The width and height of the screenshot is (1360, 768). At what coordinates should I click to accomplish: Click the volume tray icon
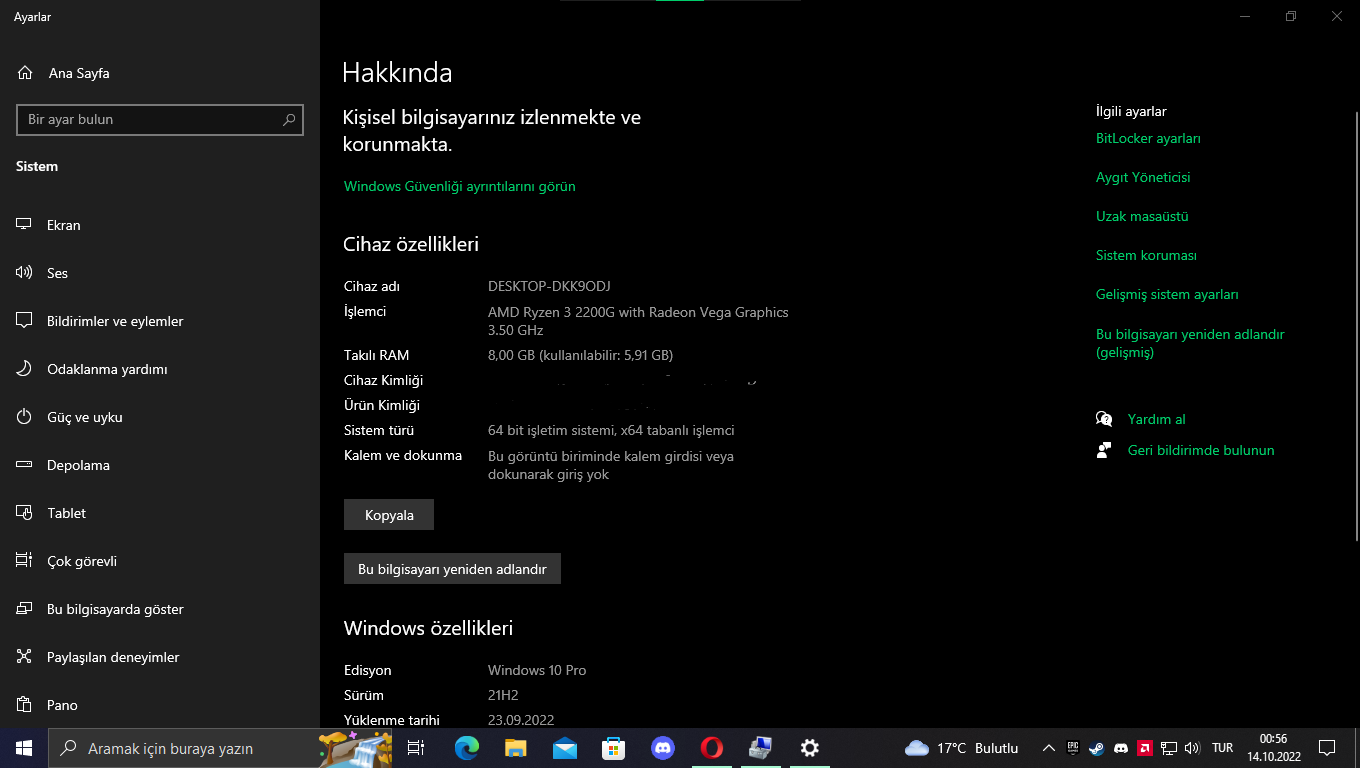(1191, 748)
